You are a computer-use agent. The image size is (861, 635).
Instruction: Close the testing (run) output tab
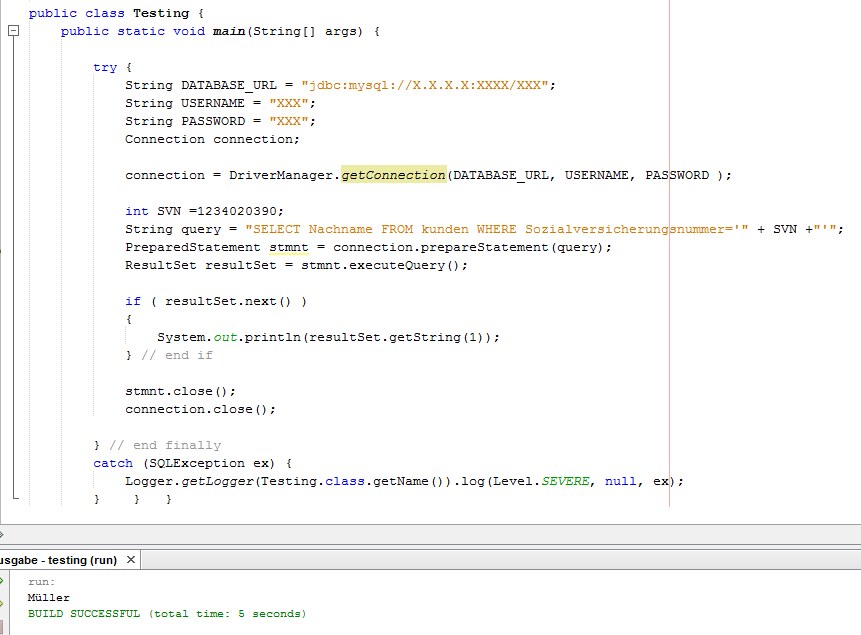tap(131, 559)
